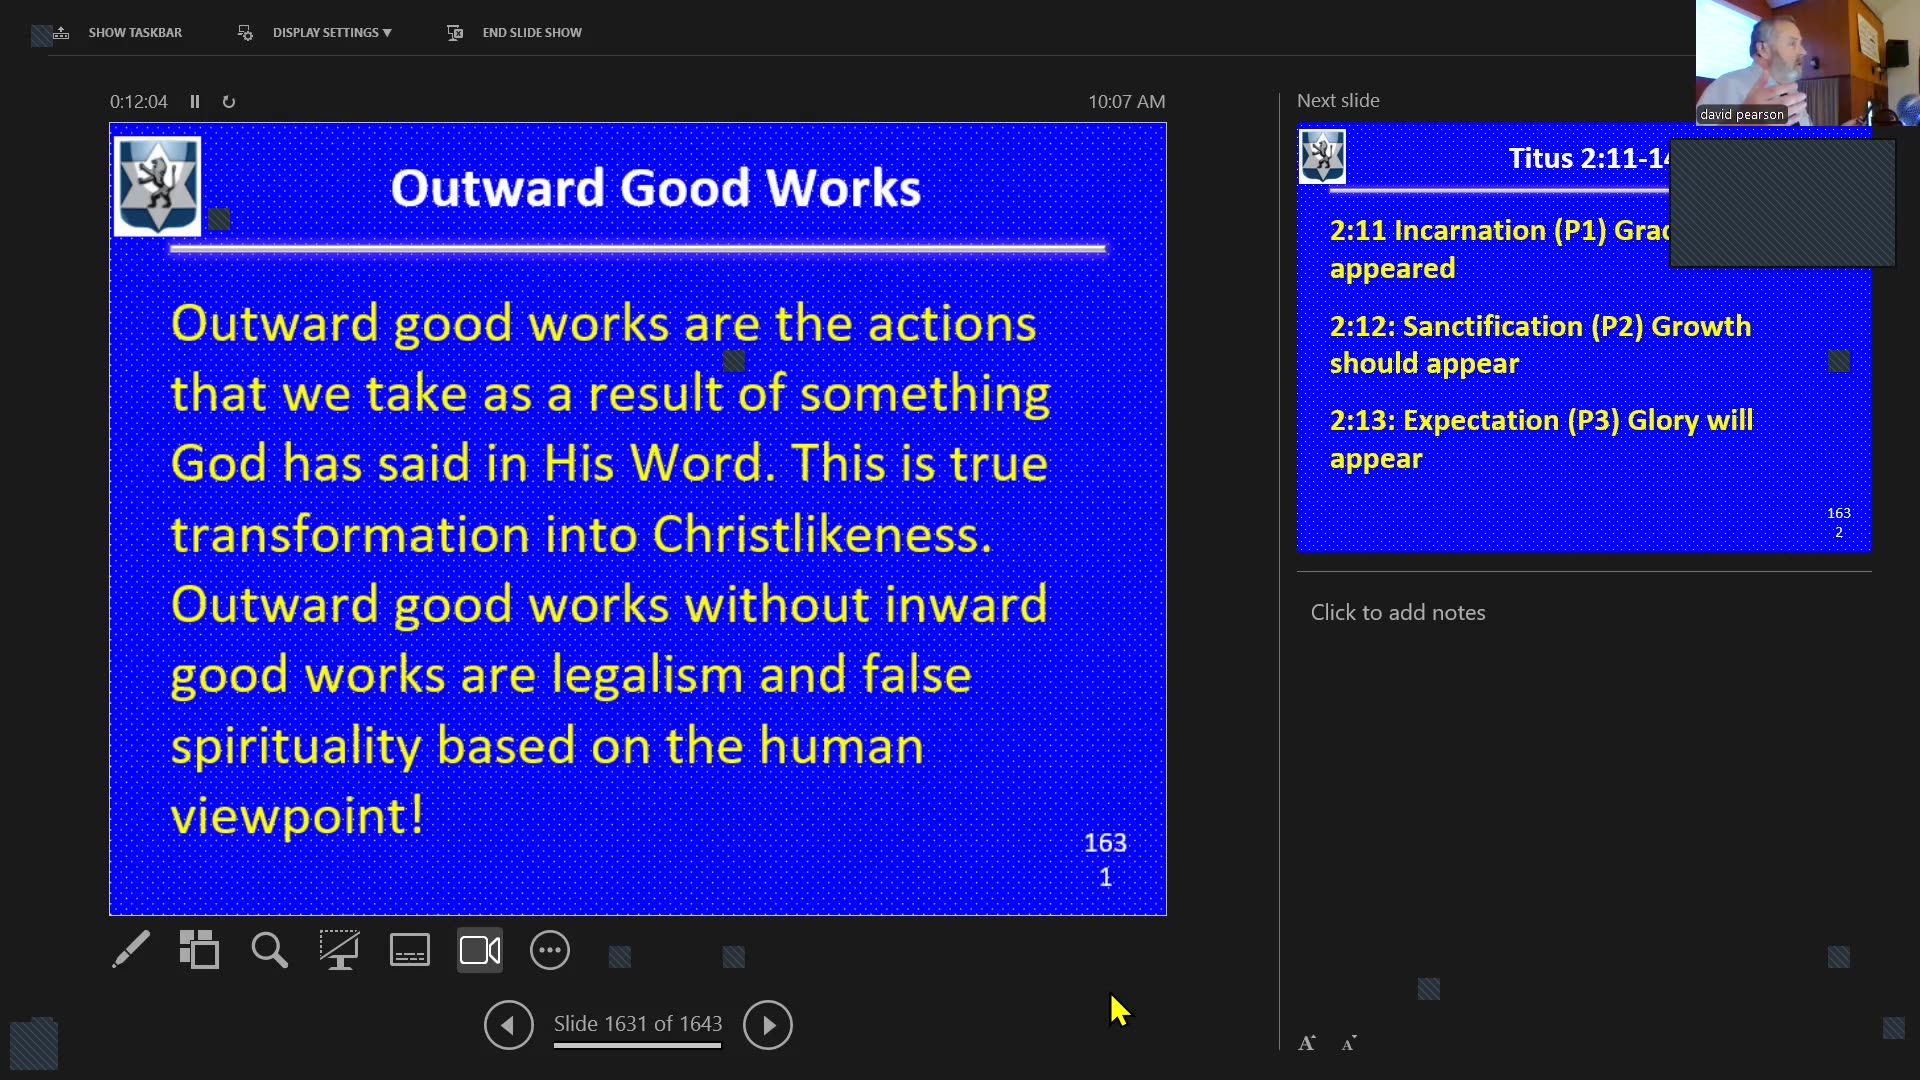
Task: Go back to the previous slide
Action: [509, 1025]
